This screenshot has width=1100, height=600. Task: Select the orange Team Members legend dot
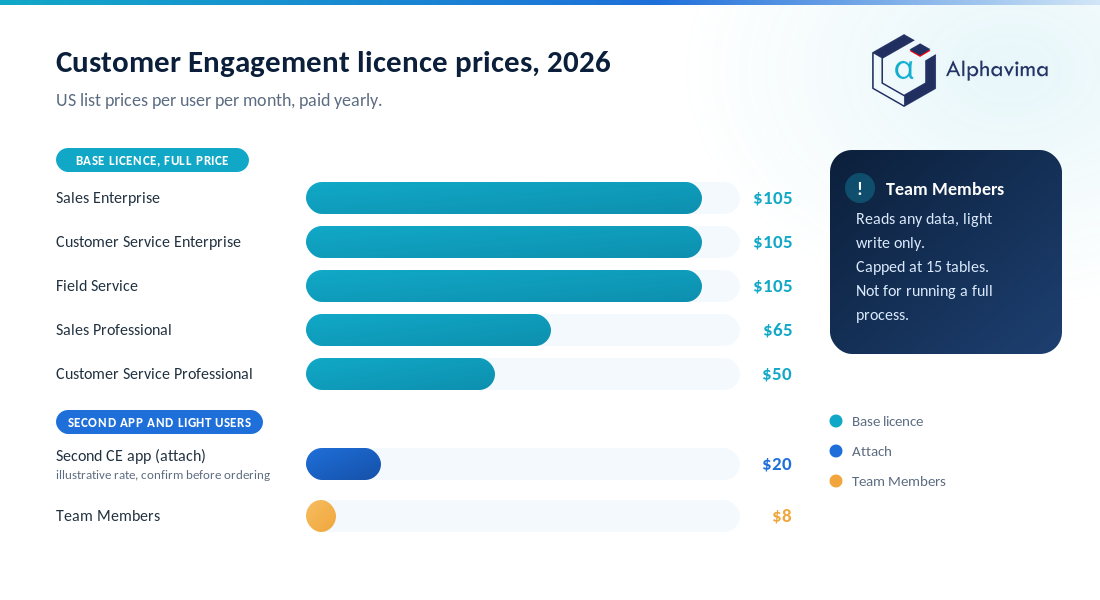click(x=836, y=481)
